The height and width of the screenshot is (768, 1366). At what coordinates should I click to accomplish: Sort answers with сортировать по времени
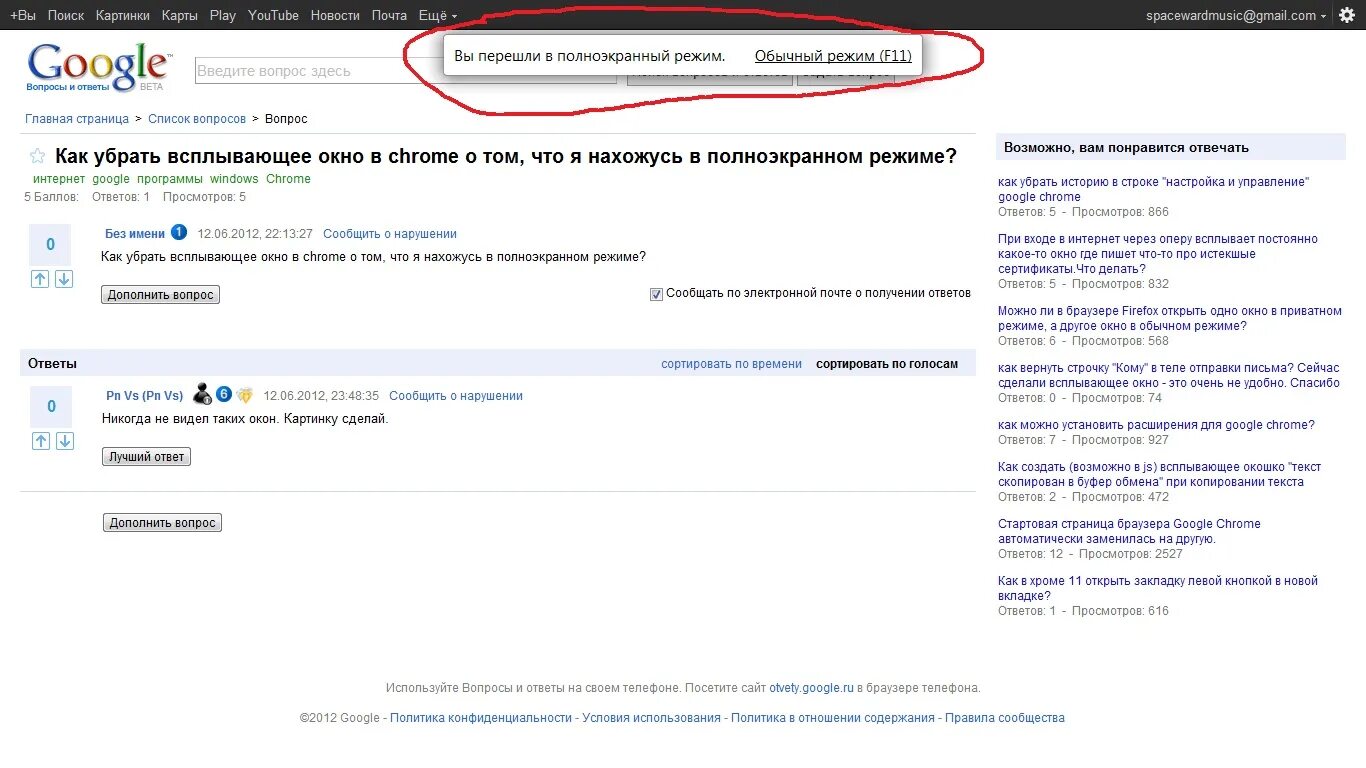731,364
